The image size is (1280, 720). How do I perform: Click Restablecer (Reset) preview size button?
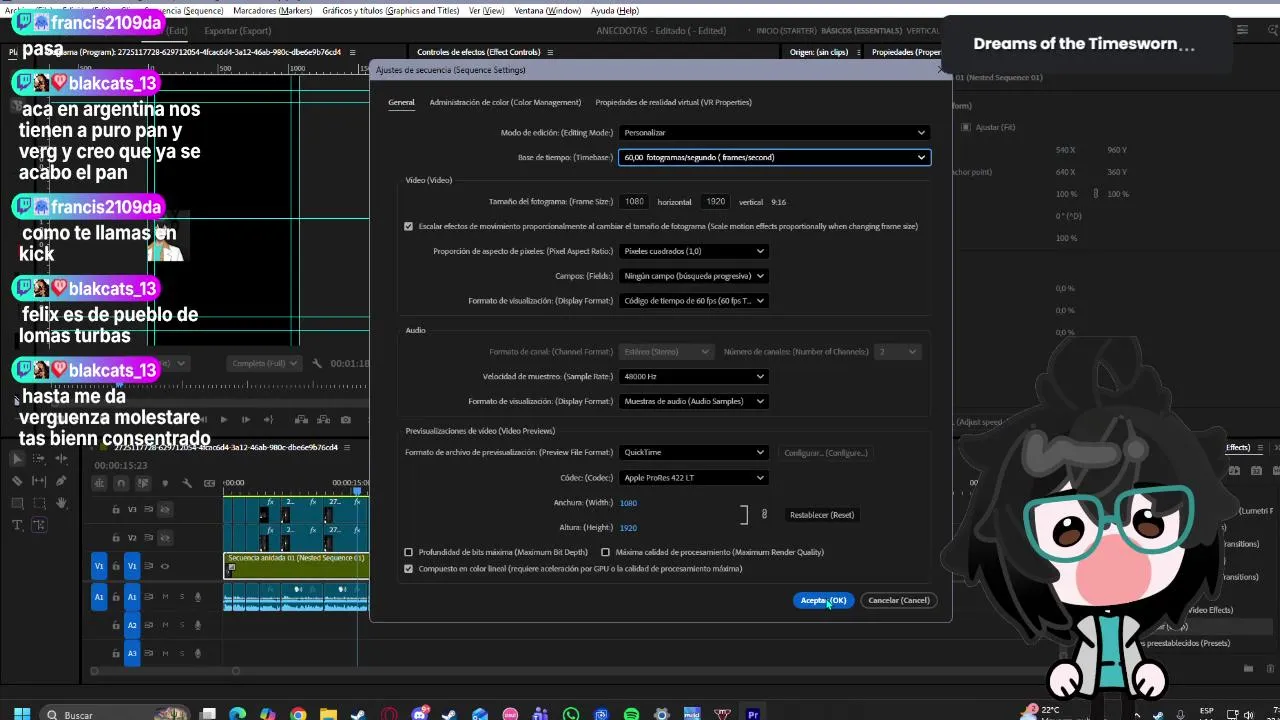click(822, 515)
